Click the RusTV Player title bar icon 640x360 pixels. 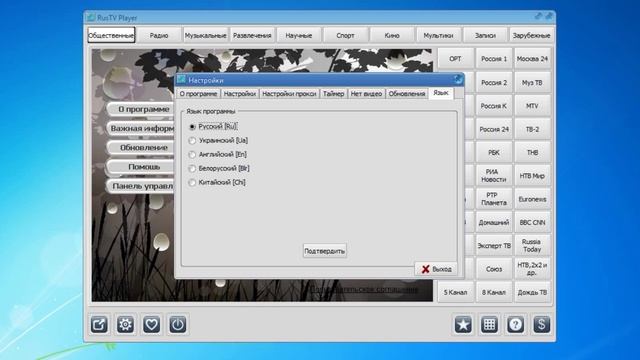pos(91,17)
